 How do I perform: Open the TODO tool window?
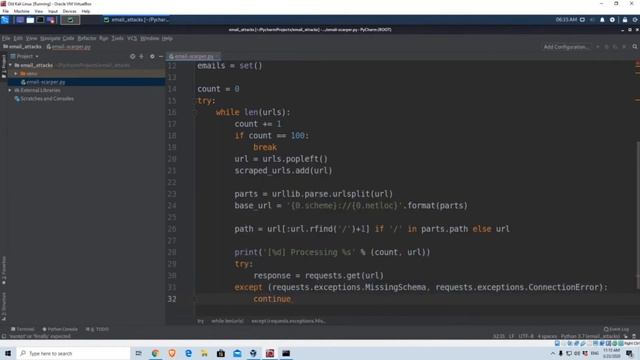[98, 329]
